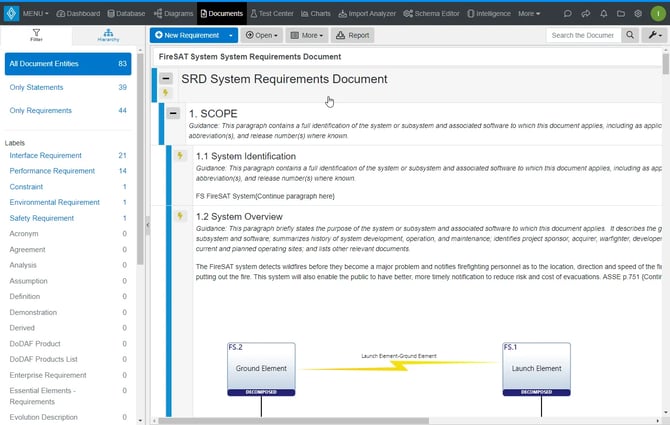The height and width of the screenshot is (425, 670).
Task: Collapse the SRD System Requirements Document section
Action: (166, 78)
